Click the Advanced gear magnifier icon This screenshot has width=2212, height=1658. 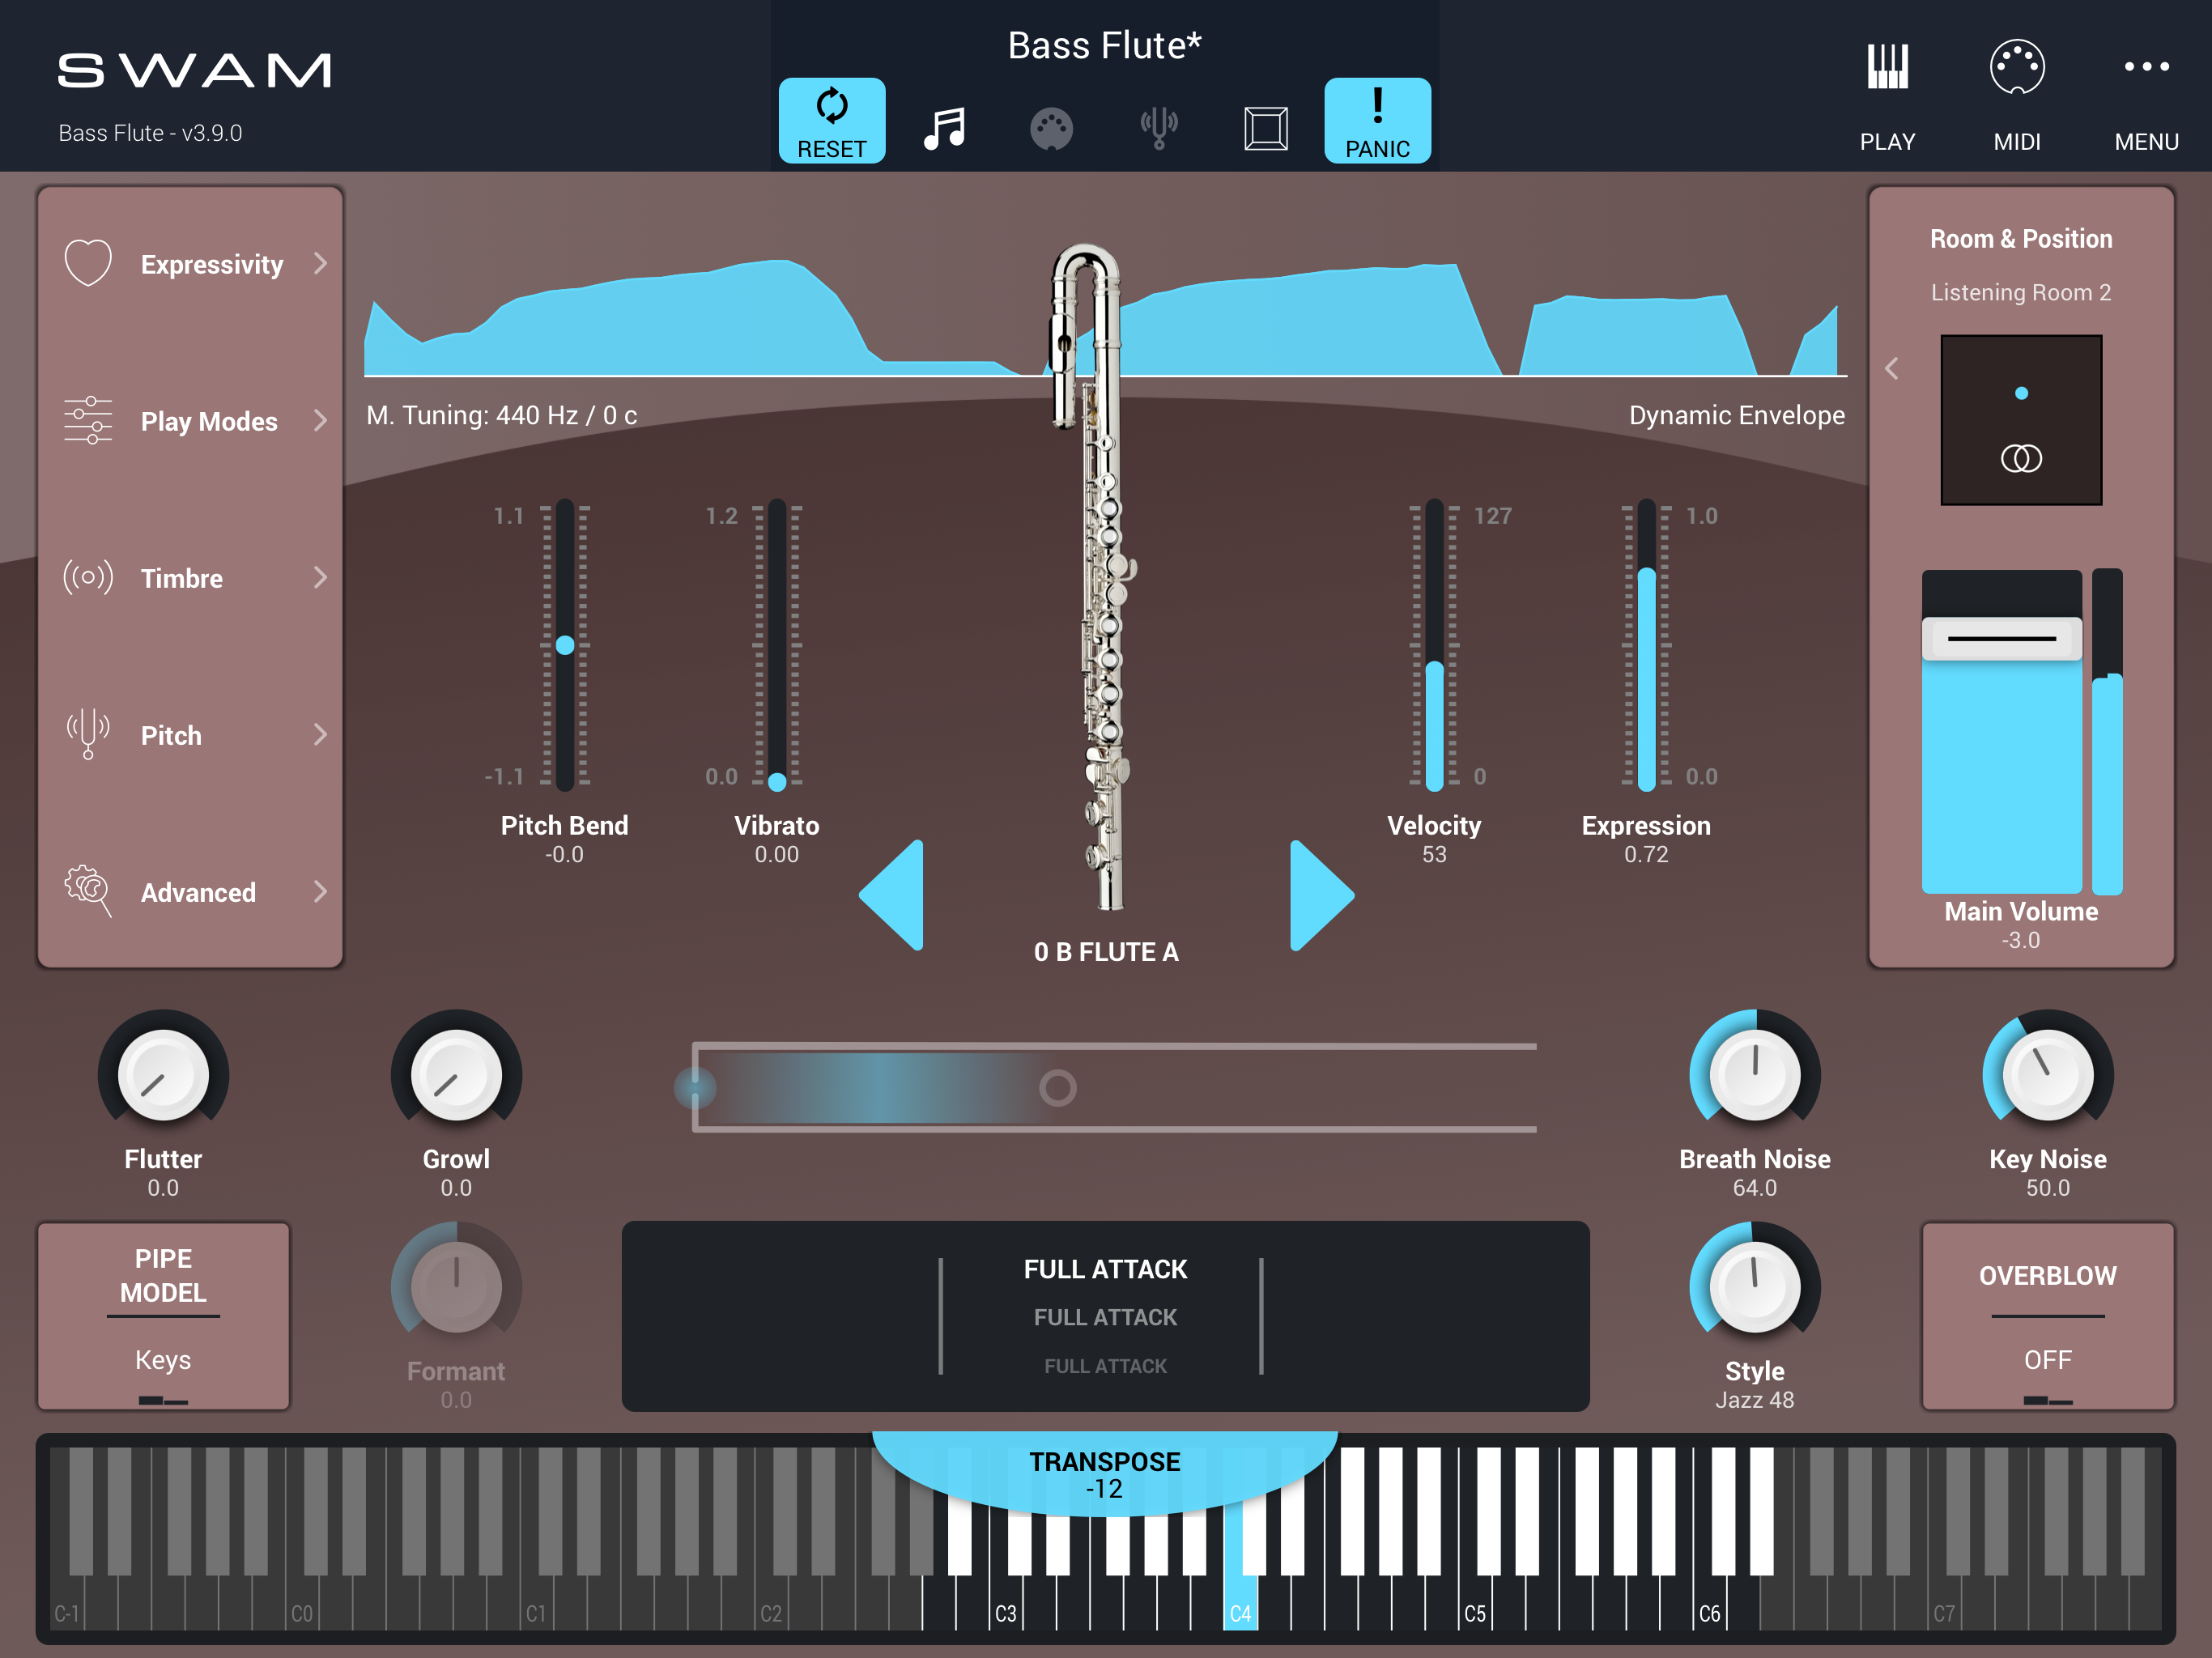88,890
